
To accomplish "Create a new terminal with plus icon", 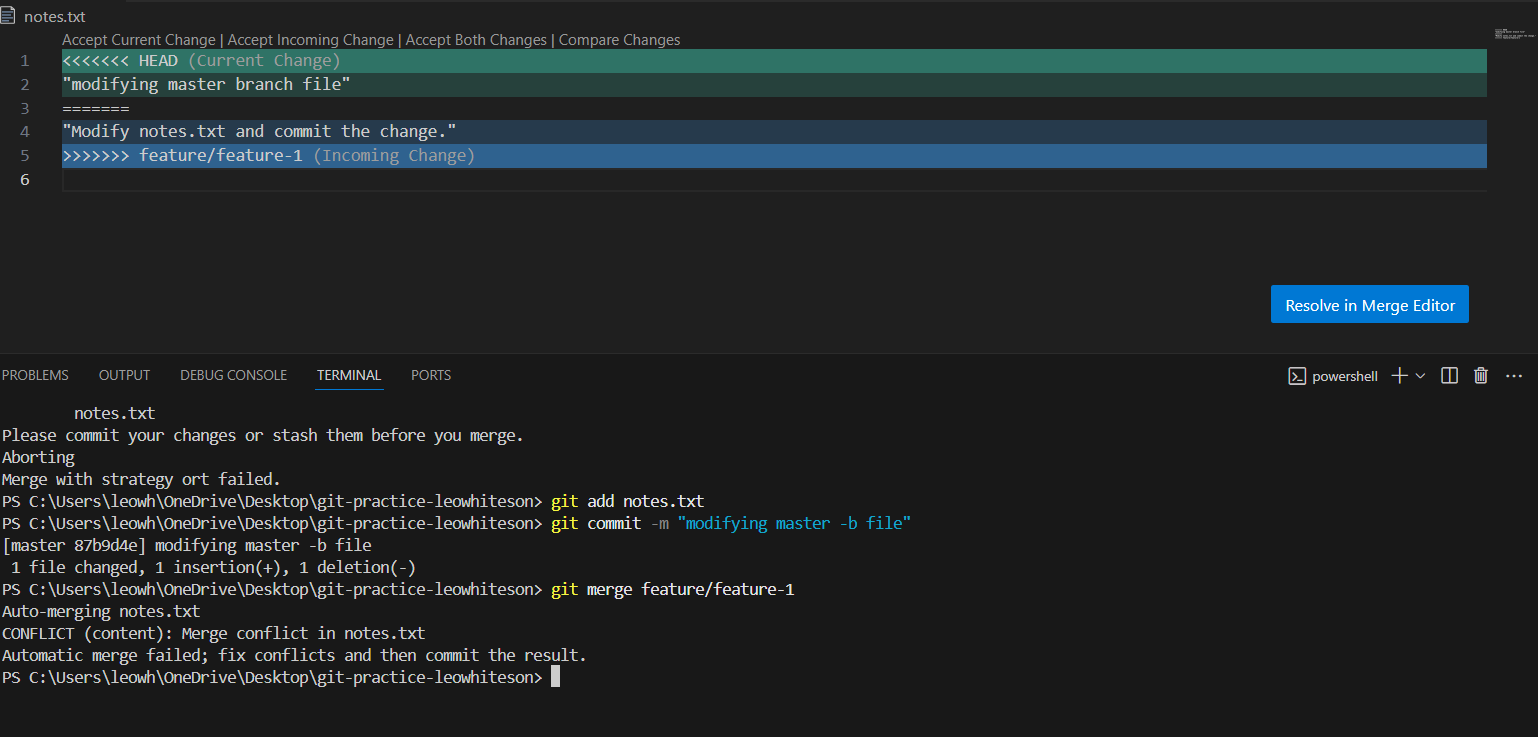I will 1399,376.
